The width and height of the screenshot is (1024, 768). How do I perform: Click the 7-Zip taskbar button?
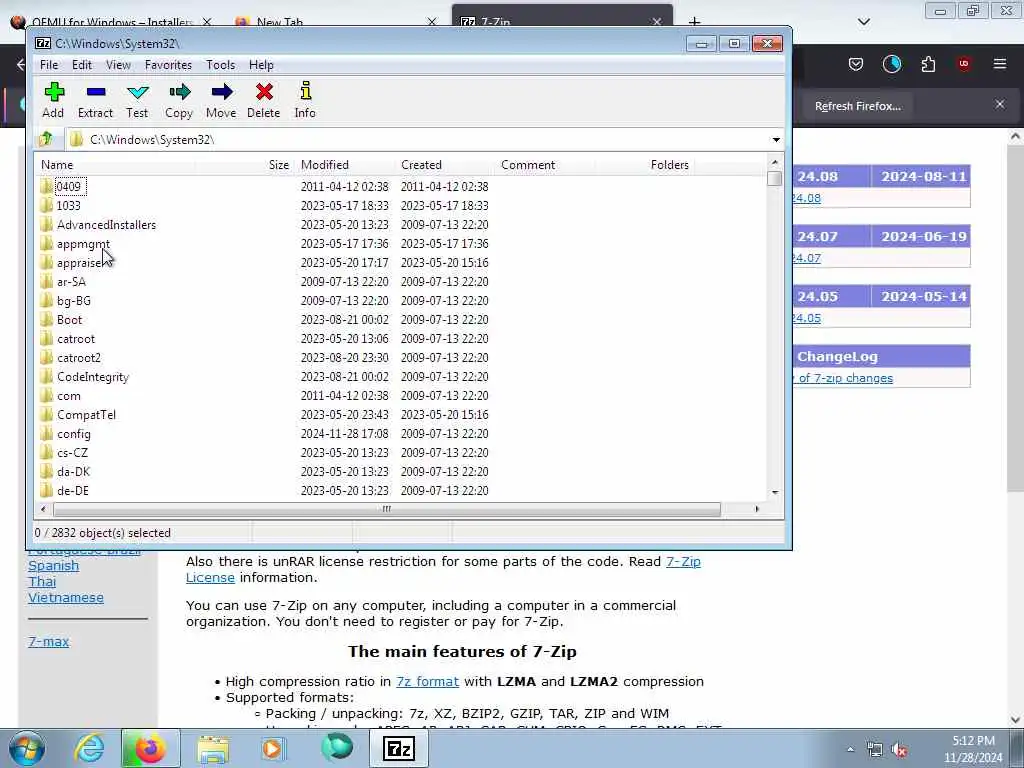click(x=399, y=748)
